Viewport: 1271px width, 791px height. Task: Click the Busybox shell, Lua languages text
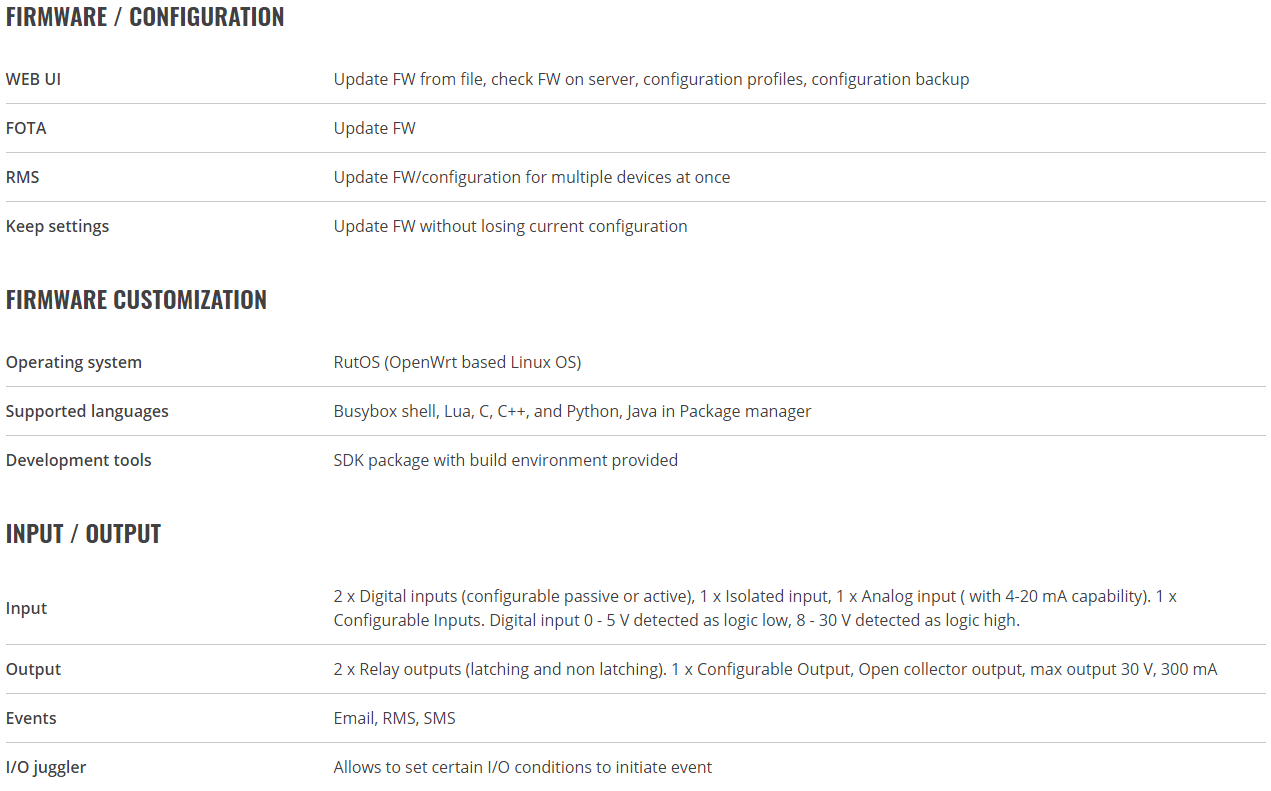[x=572, y=411]
